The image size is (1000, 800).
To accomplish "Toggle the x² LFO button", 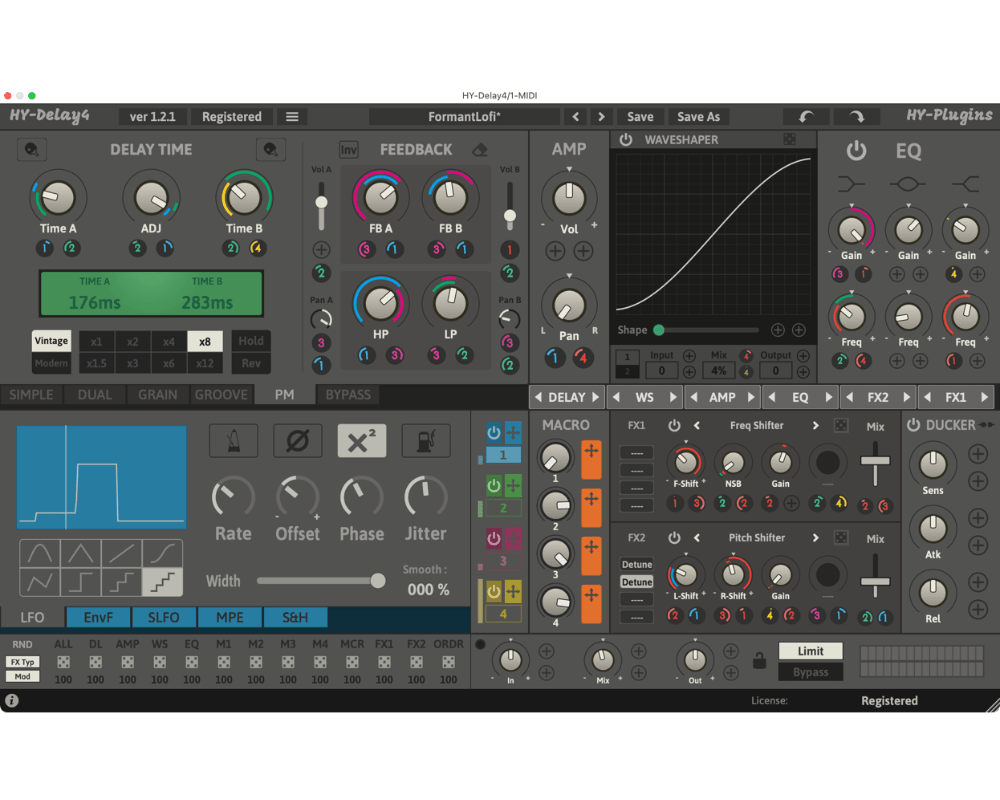I will tap(362, 441).
